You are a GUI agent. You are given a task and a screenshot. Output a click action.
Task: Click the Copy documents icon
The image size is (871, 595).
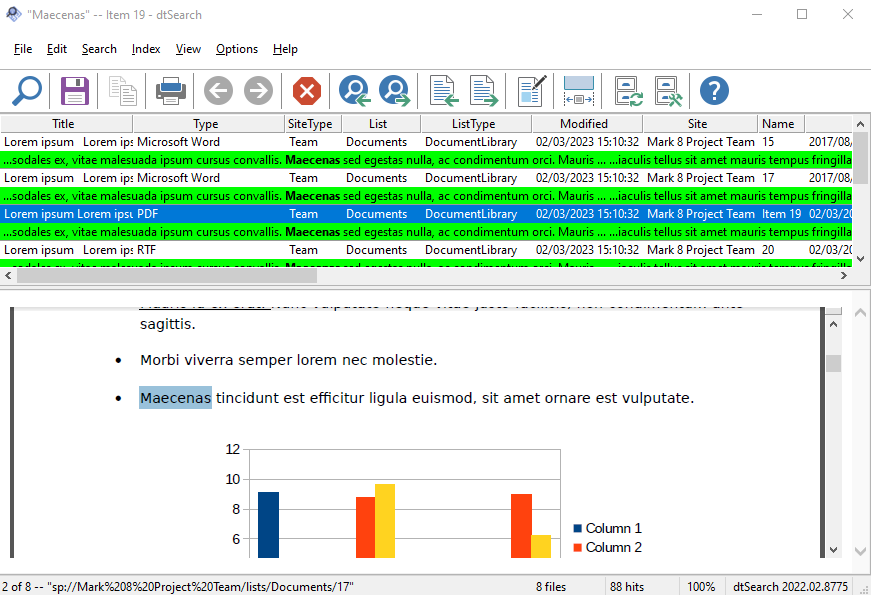(122, 91)
